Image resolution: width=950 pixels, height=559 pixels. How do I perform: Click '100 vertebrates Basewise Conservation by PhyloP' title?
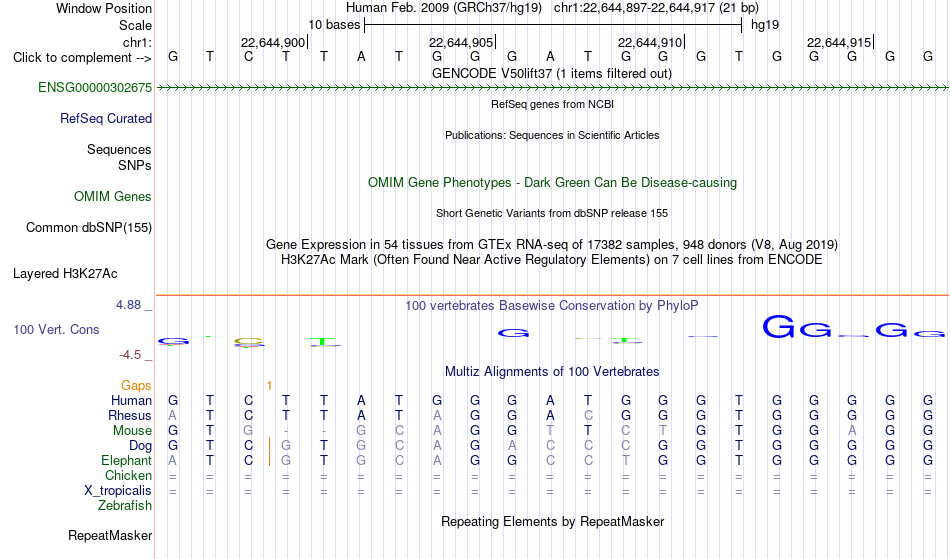coord(551,305)
